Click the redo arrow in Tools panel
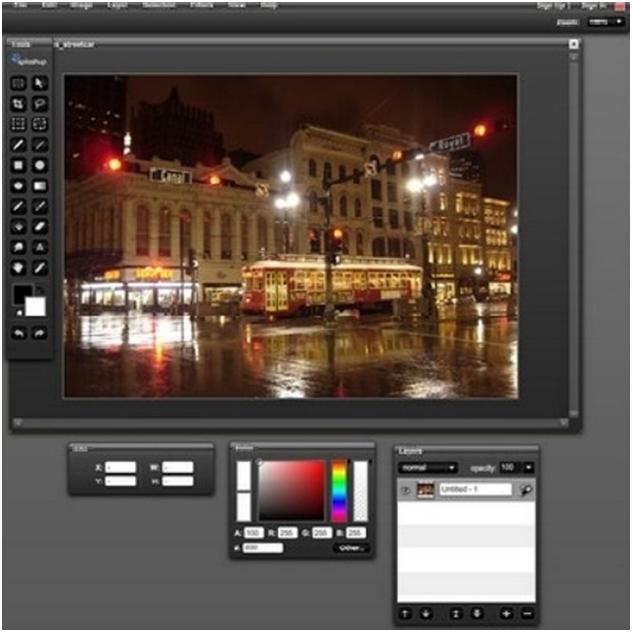The height and width of the screenshot is (632, 632). click(x=40, y=333)
